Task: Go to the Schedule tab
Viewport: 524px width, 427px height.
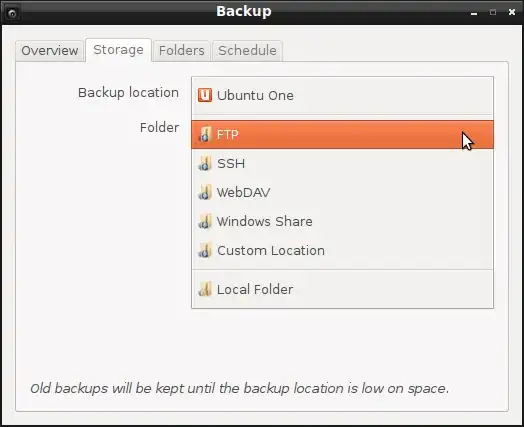Action: [x=247, y=51]
